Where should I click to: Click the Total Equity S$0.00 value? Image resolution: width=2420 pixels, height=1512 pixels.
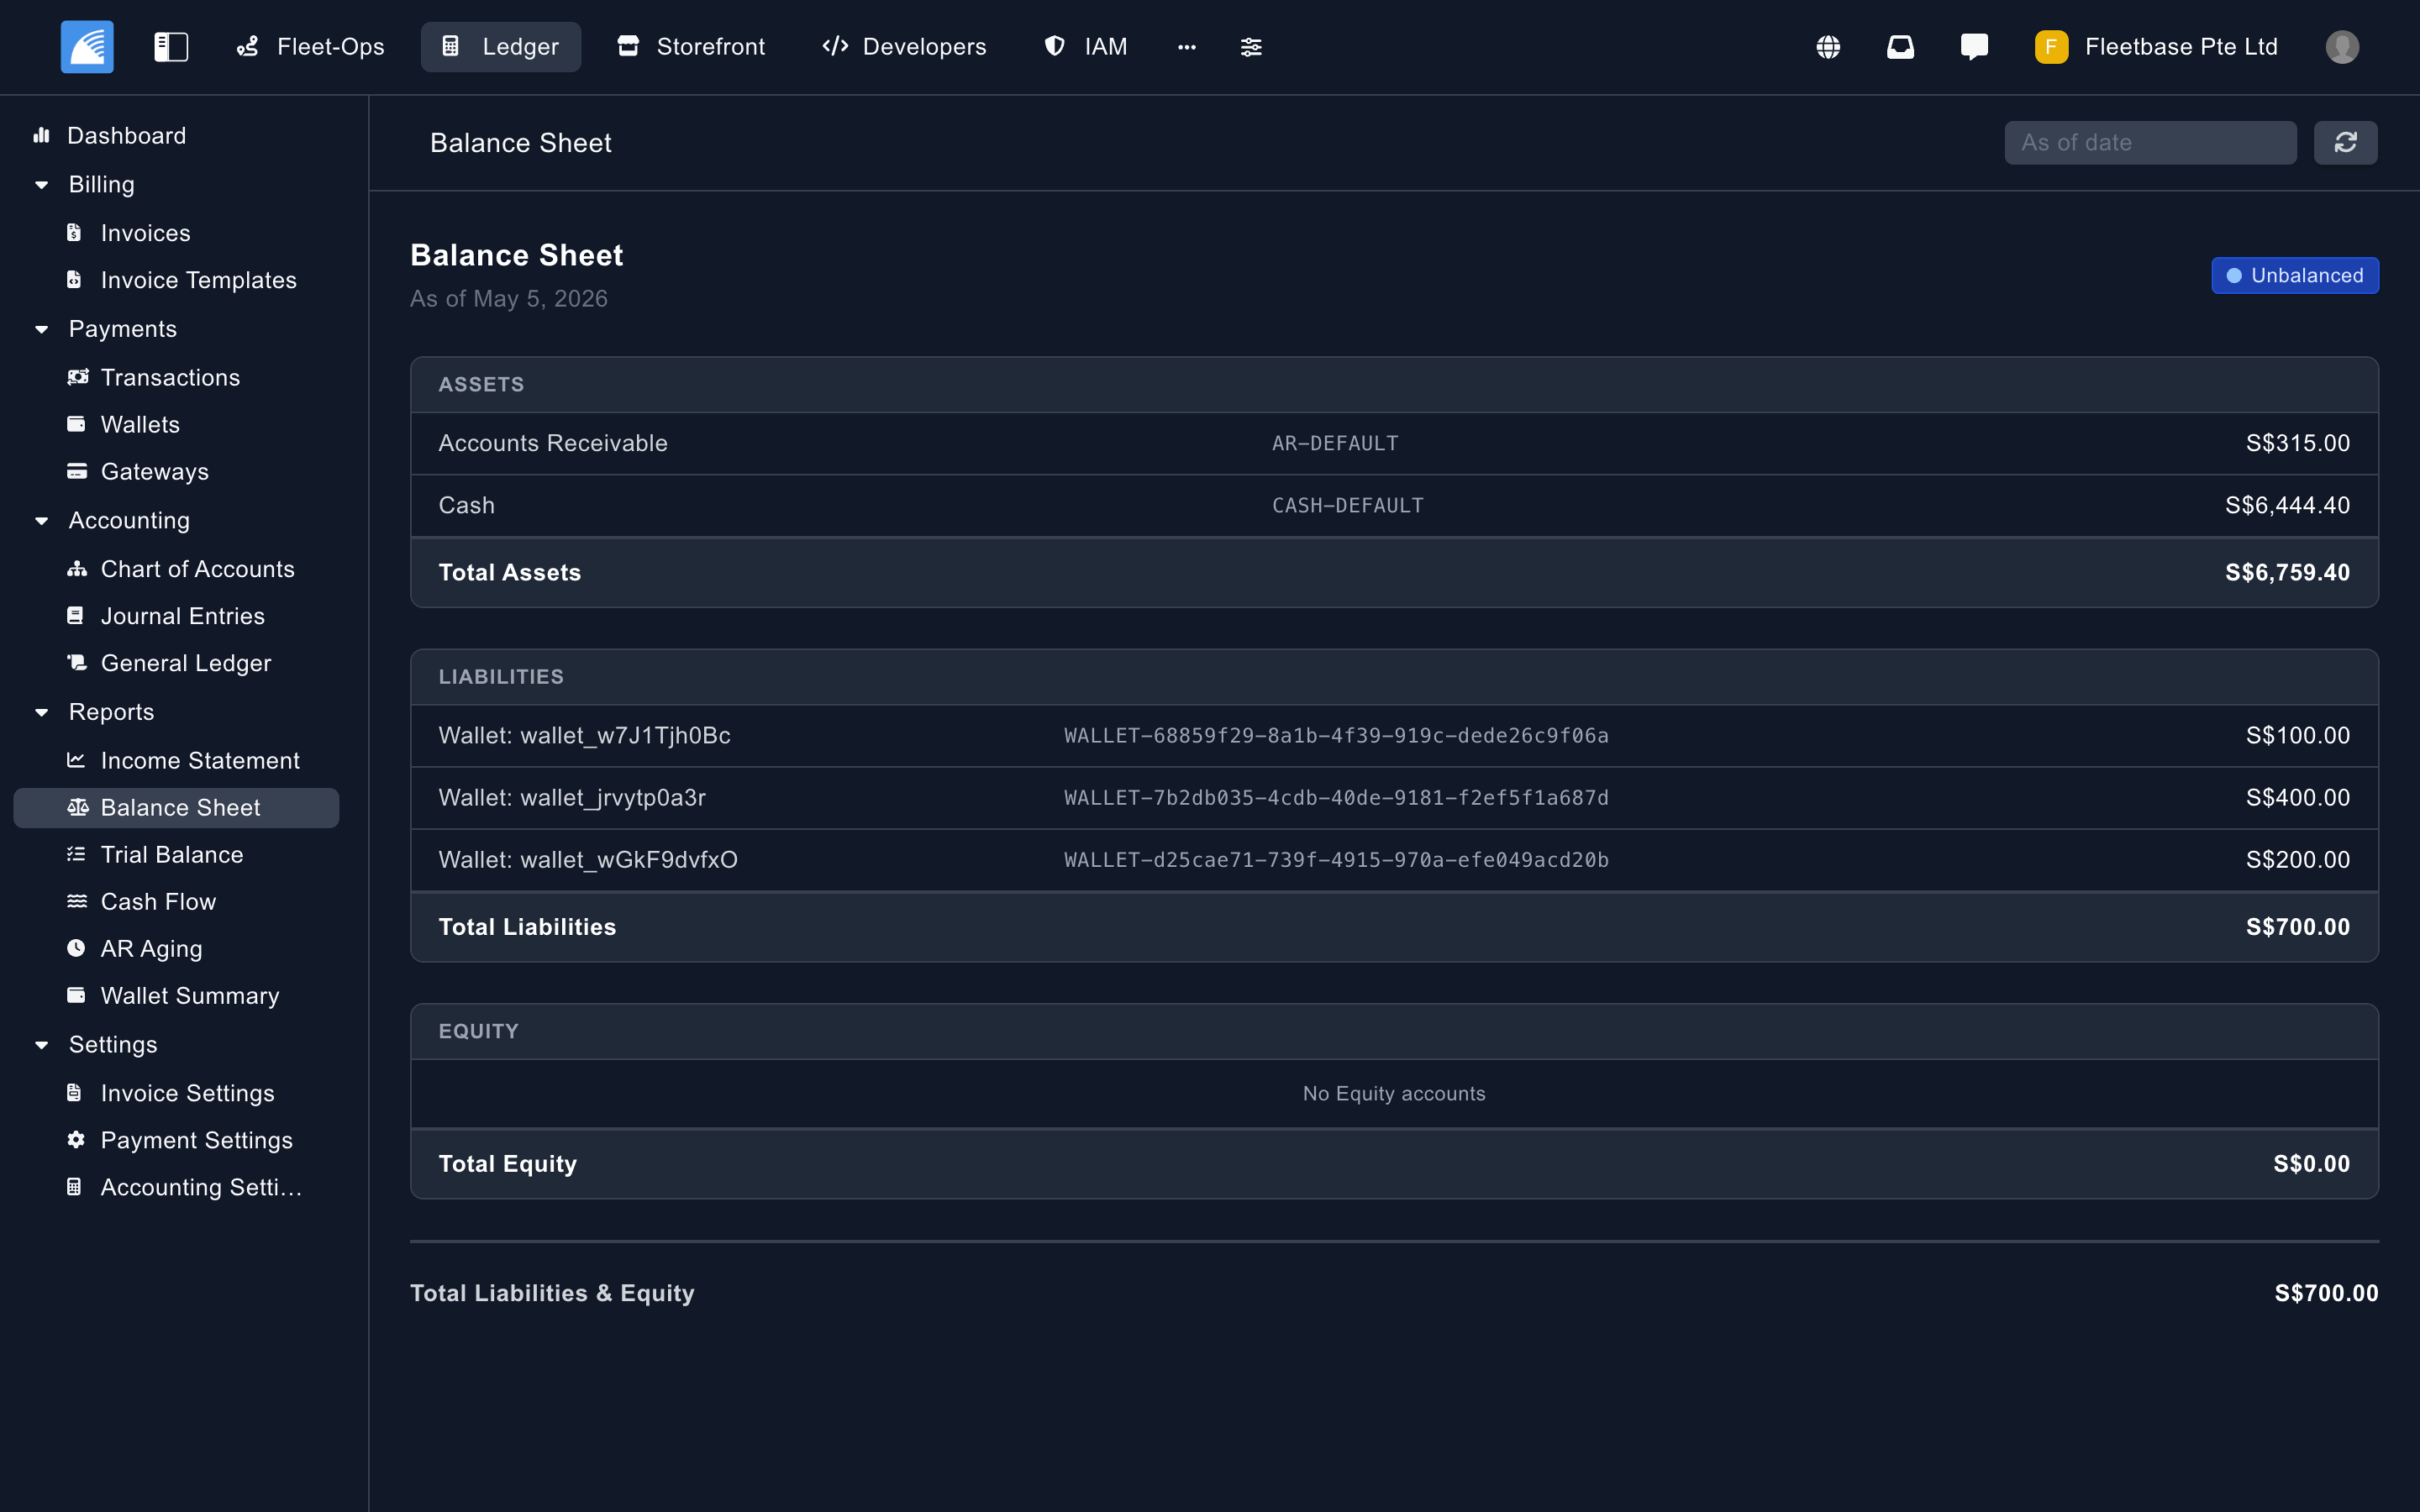(2311, 1164)
